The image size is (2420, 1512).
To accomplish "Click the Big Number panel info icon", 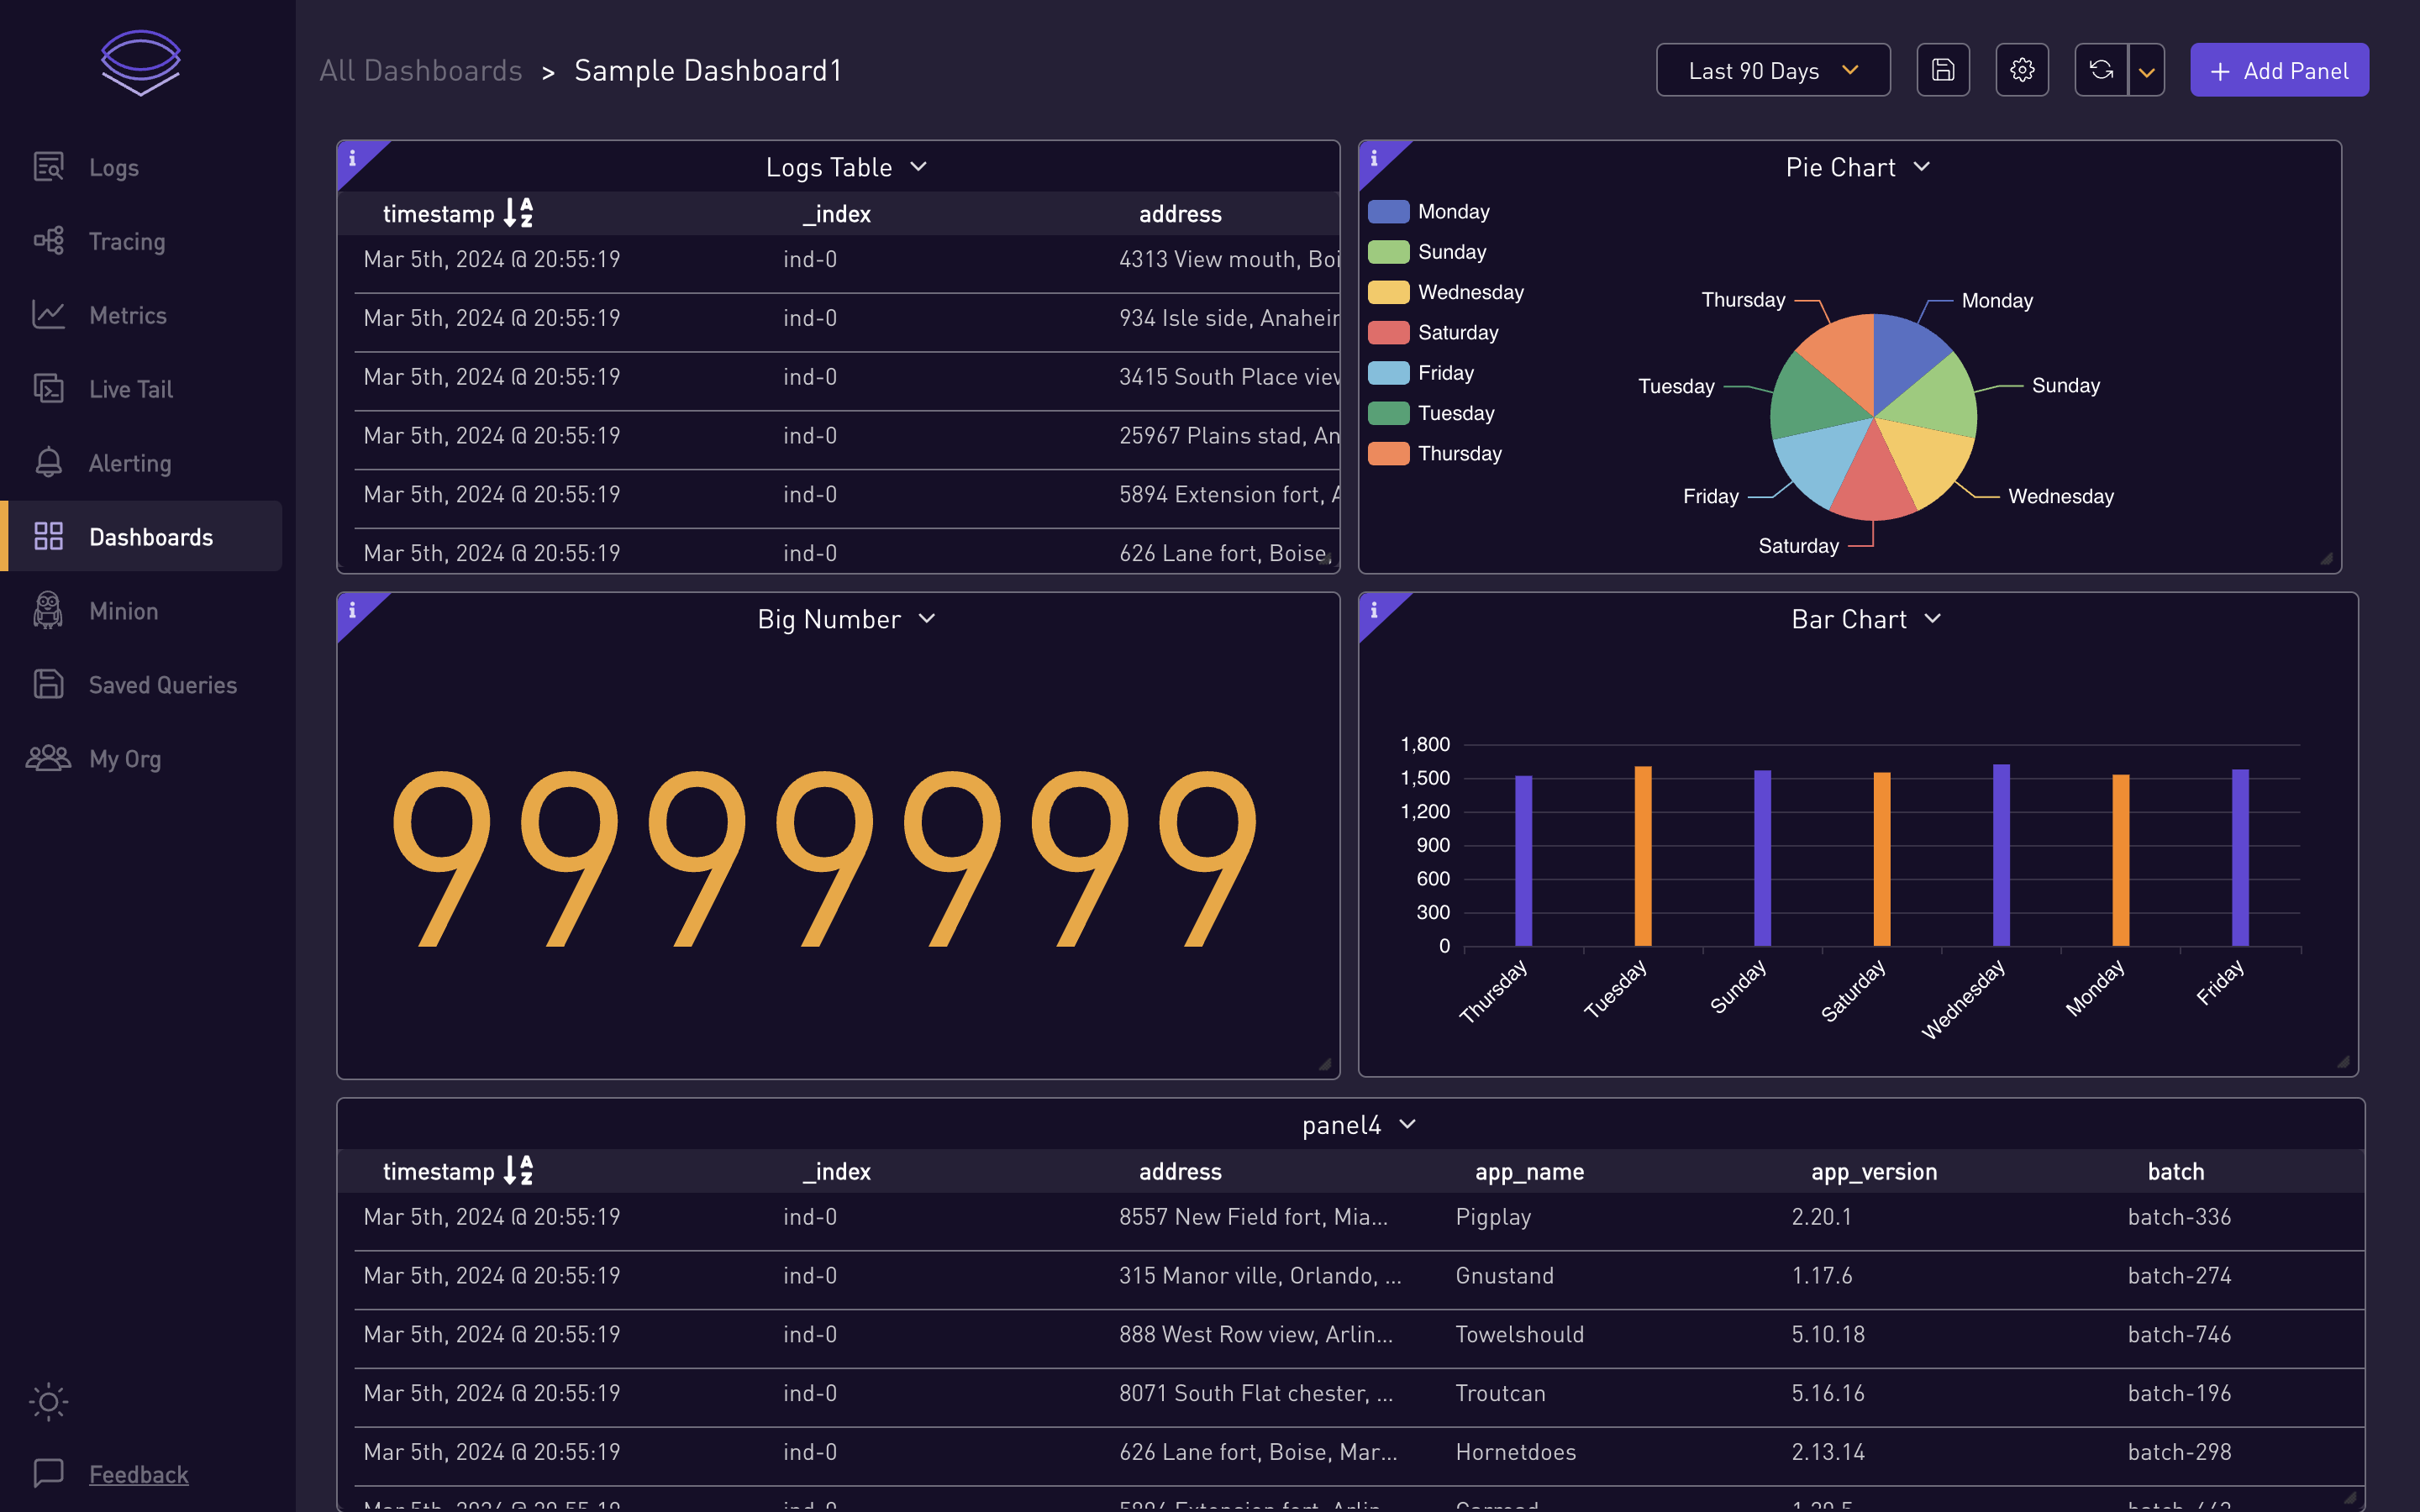I will click(x=352, y=608).
